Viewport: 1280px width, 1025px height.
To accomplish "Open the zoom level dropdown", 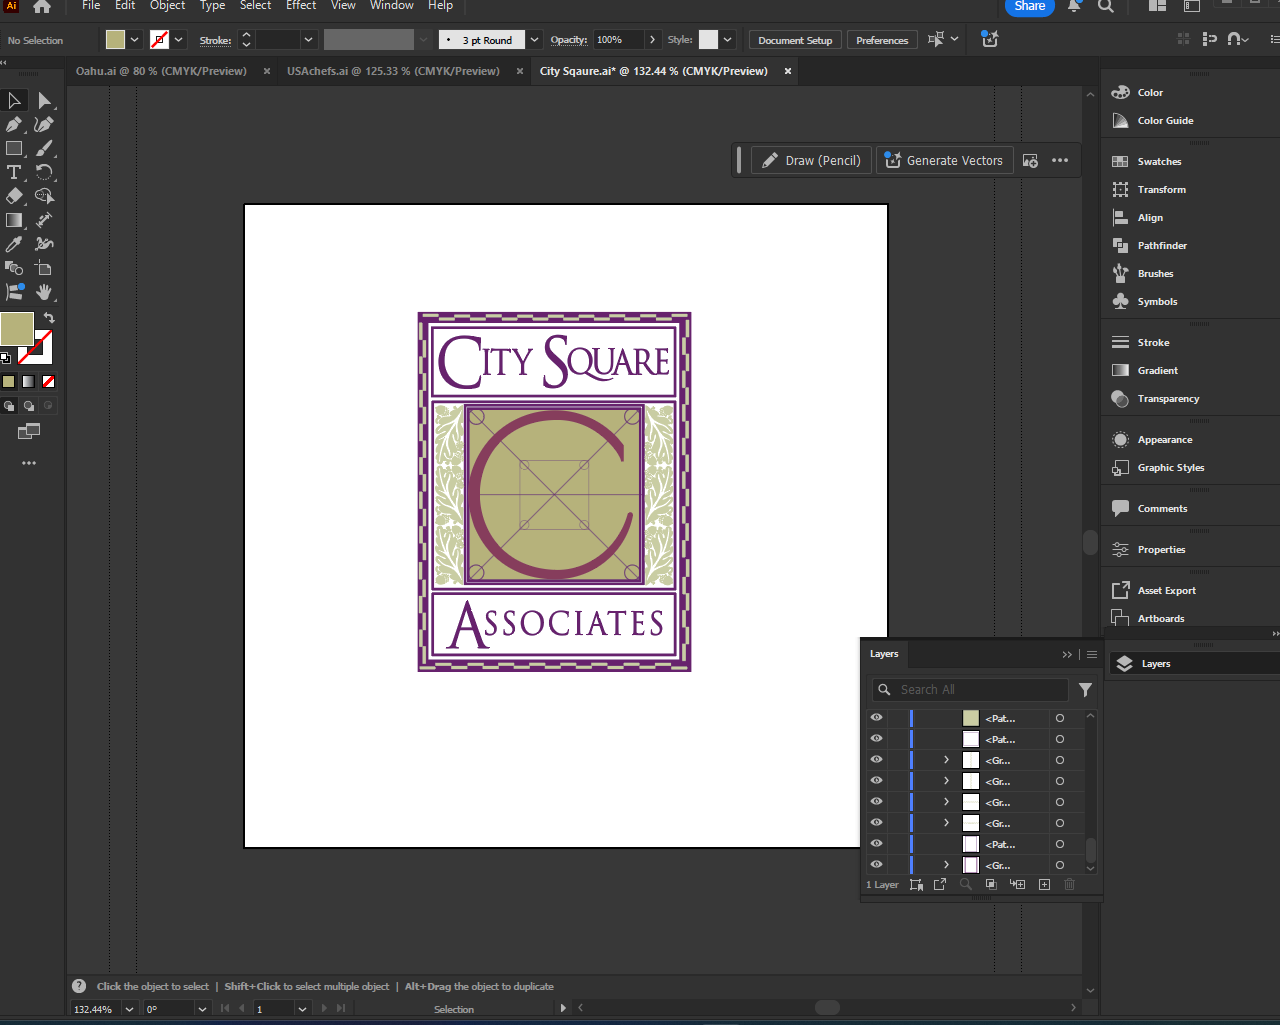I will coord(129,1009).
